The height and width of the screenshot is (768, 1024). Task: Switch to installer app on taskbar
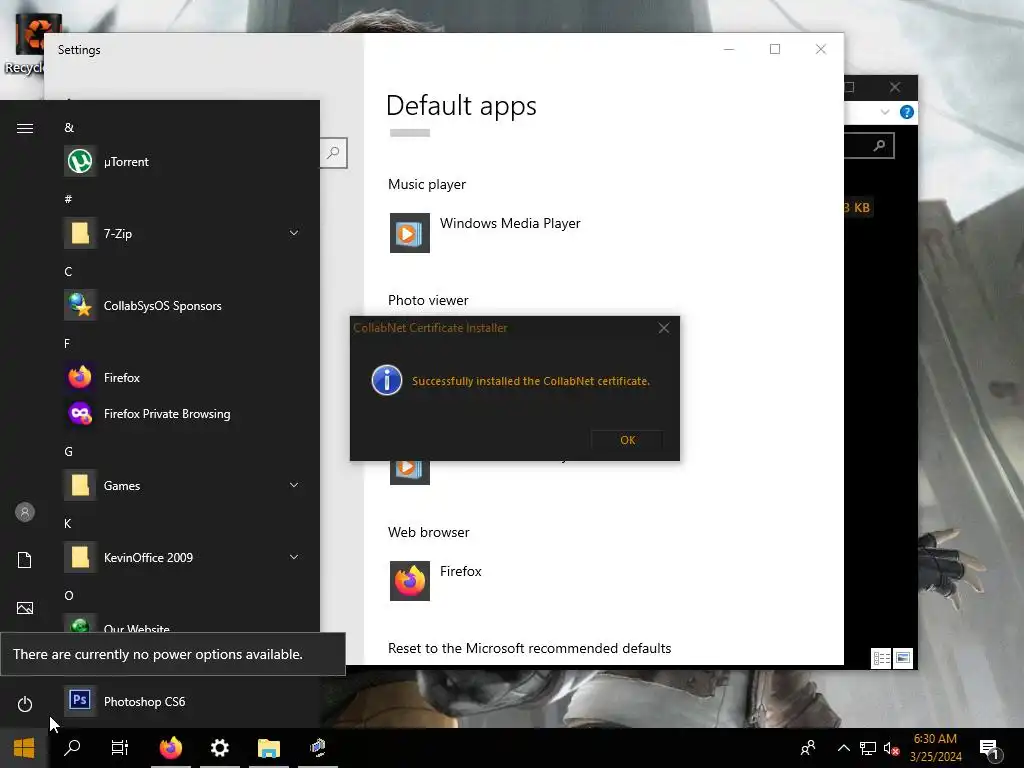pos(318,748)
